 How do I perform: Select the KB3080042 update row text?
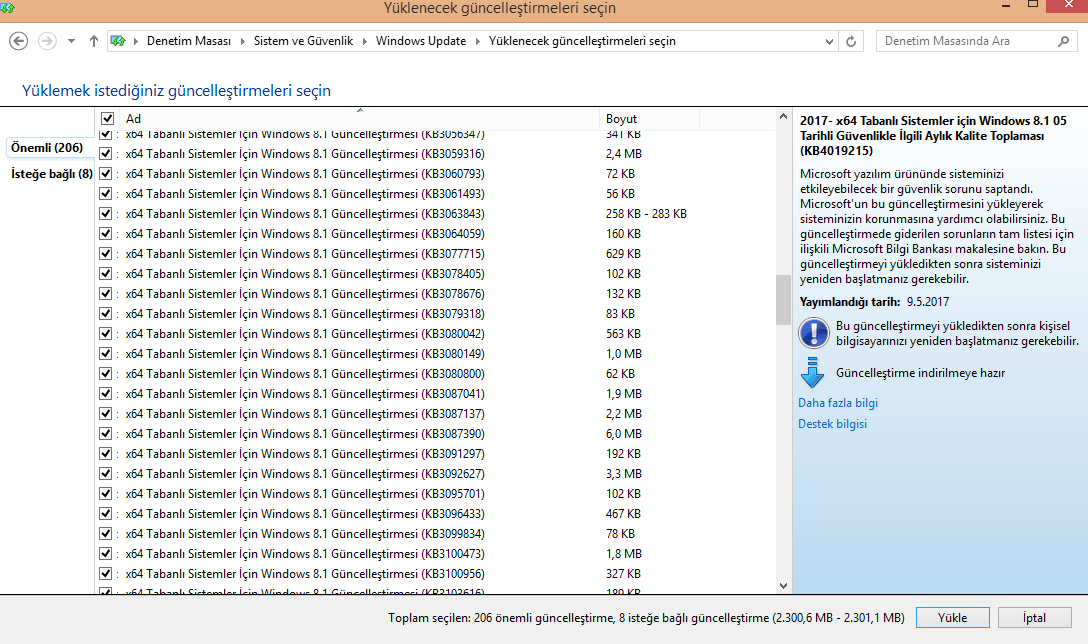(305, 334)
